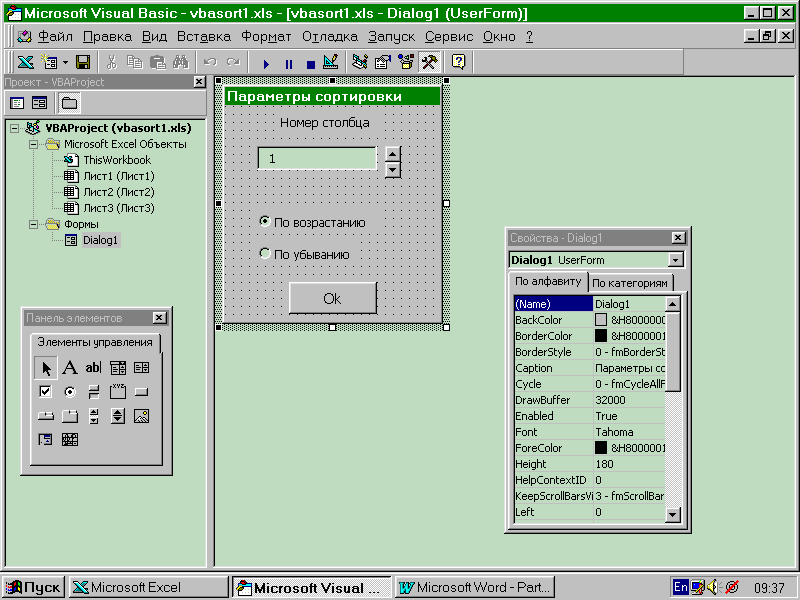Select the TextBox tool (abl) in the Toolbox
Image resolution: width=800 pixels, height=600 pixels.
point(93,367)
